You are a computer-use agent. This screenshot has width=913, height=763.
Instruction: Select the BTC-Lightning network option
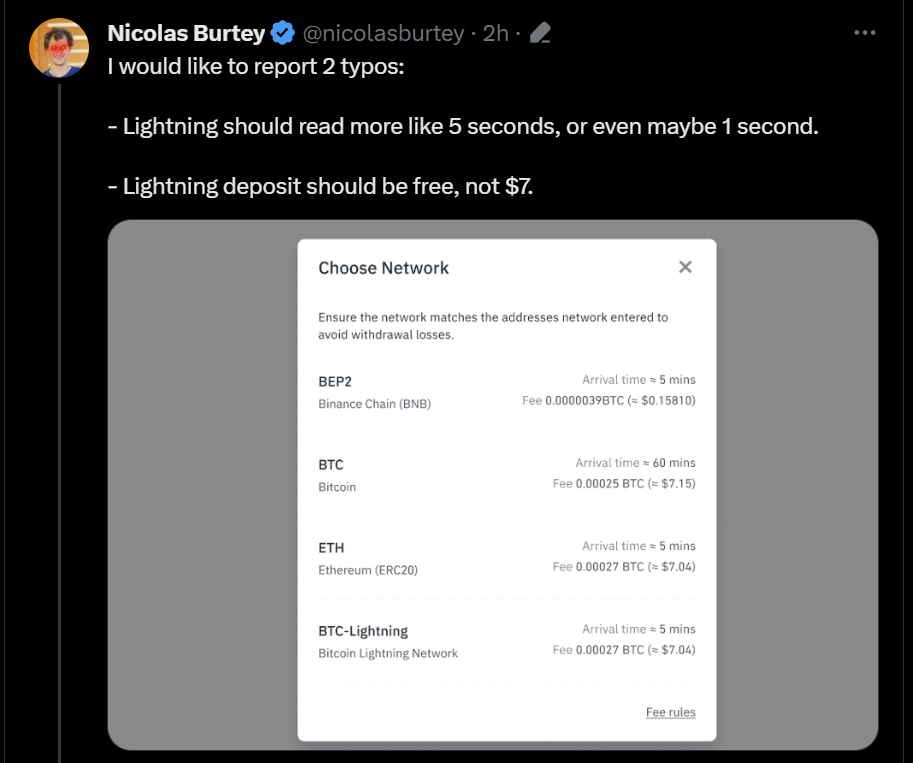pyautogui.click(x=506, y=641)
